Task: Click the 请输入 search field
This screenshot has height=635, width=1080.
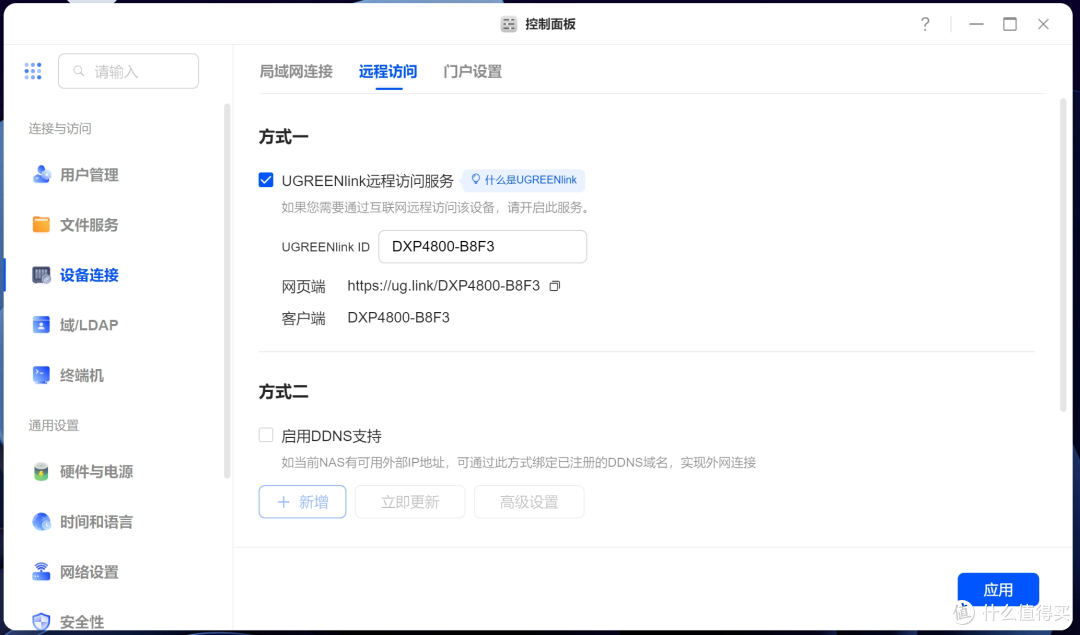Action: [x=129, y=71]
